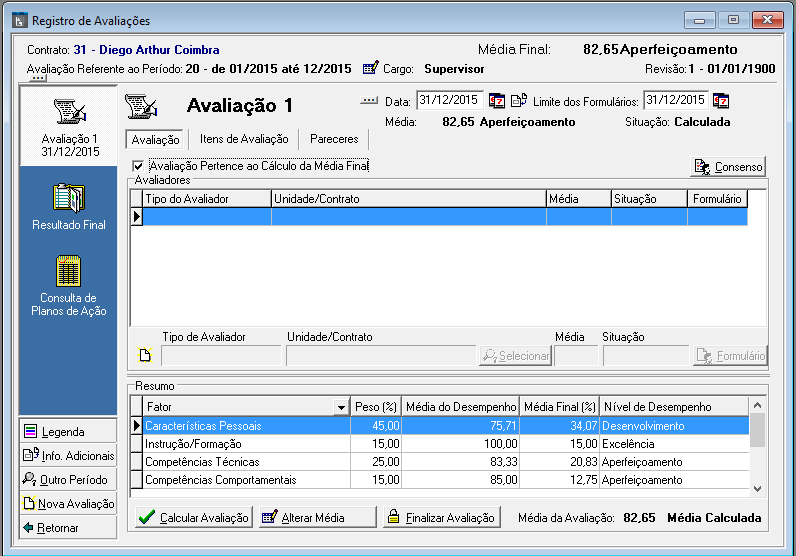The height and width of the screenshot is (556, 796).
Task: Click the ellipsis button under Avaliação Referente
Action: (38, 79)
